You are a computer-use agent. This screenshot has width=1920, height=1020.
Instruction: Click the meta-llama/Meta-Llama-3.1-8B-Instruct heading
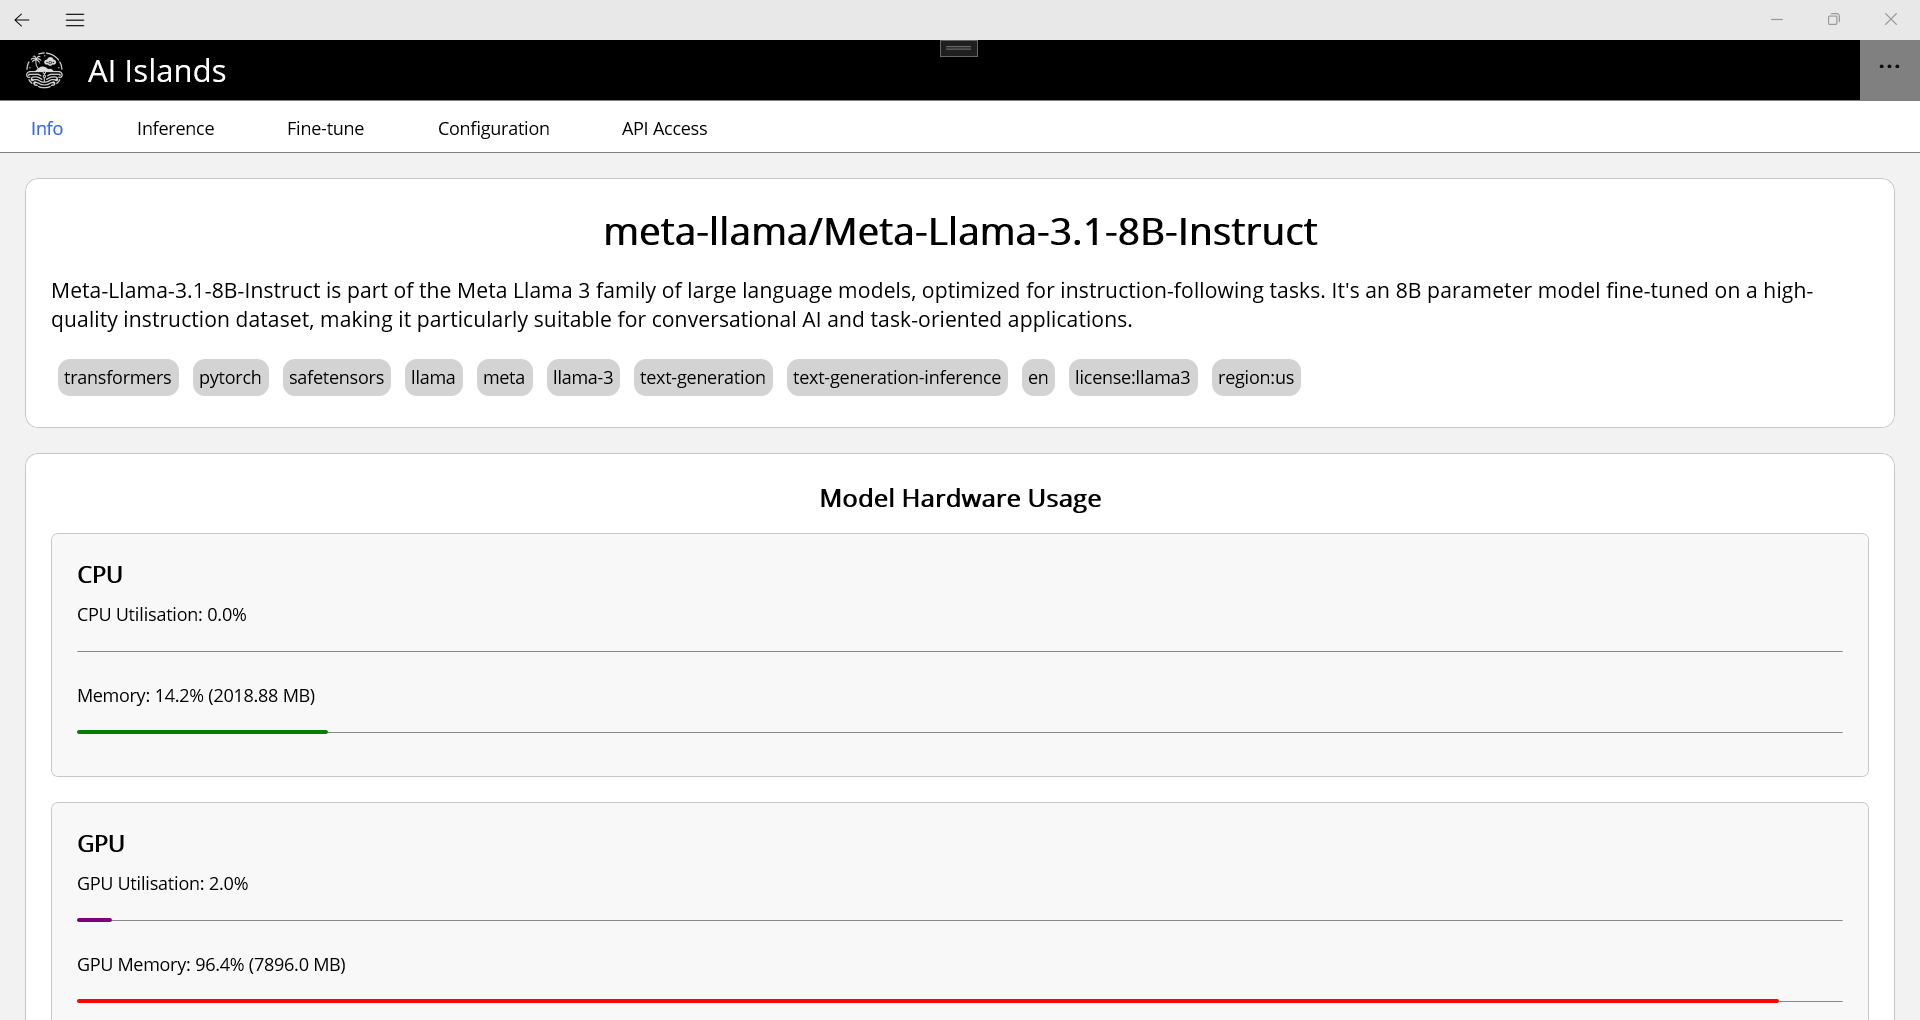pyautogui.click(x=960, y=232)
